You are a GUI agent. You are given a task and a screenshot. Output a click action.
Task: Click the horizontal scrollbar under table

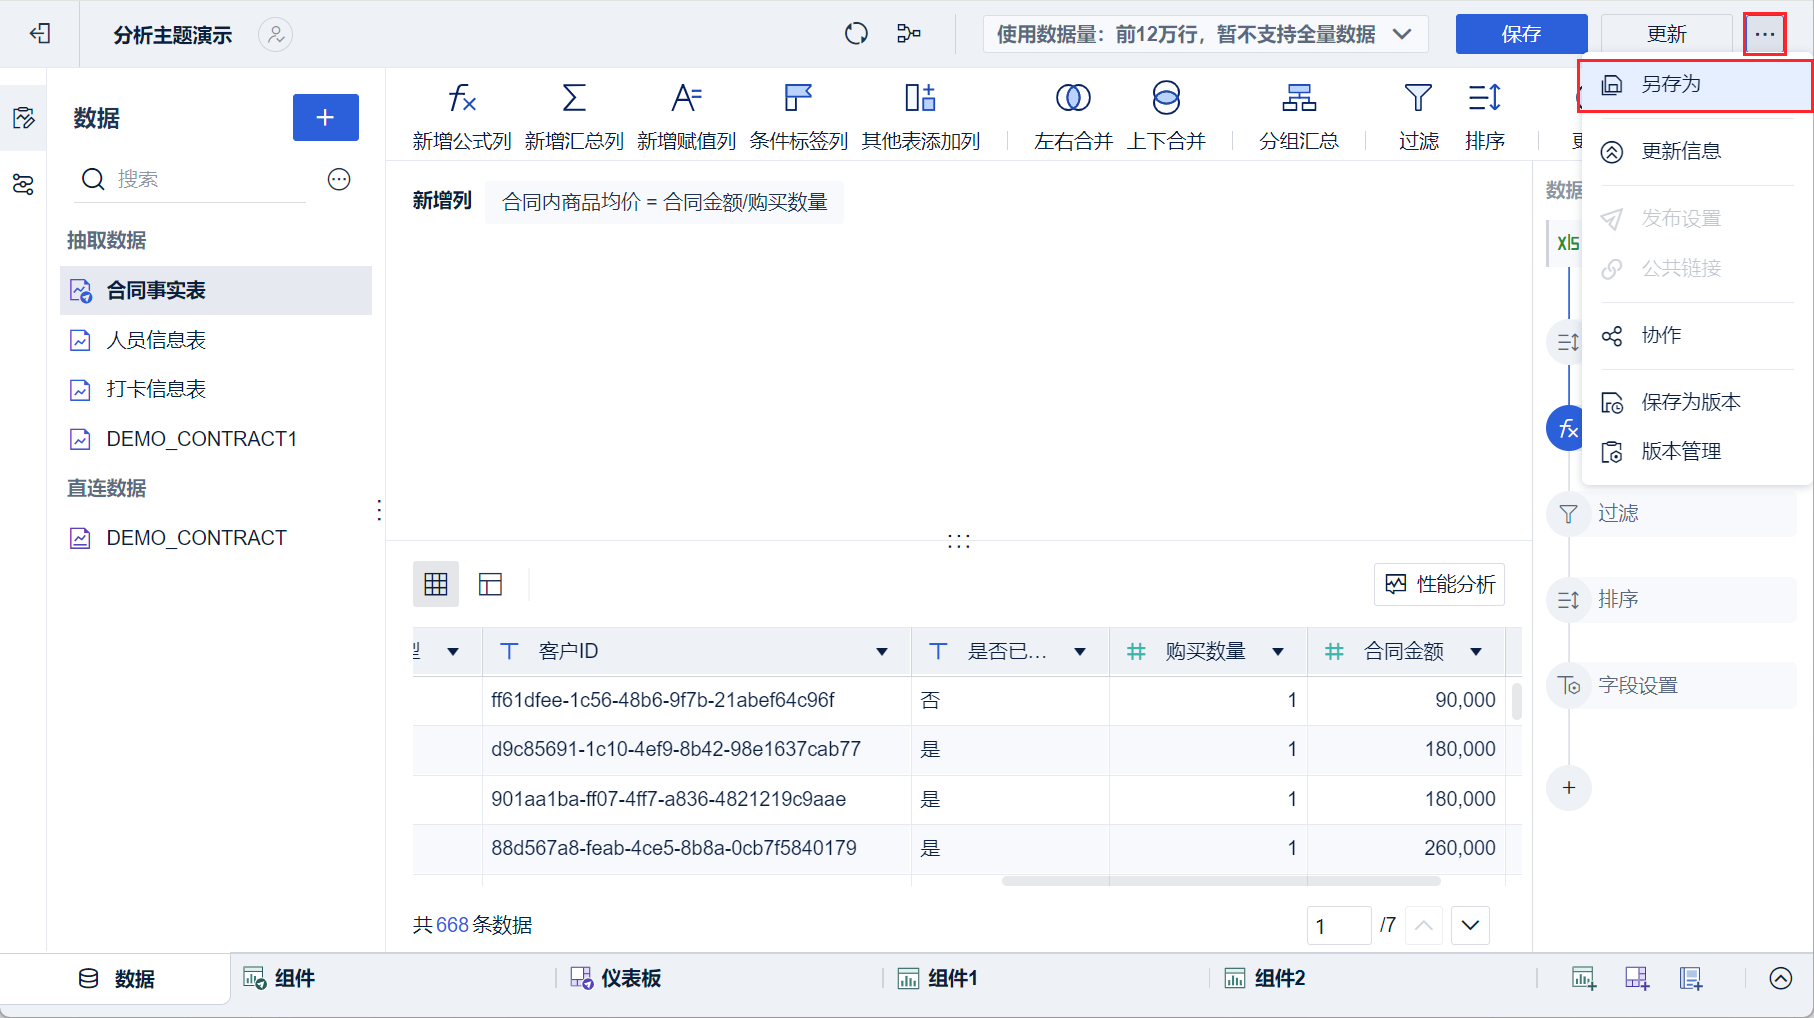click(1221, 881)
